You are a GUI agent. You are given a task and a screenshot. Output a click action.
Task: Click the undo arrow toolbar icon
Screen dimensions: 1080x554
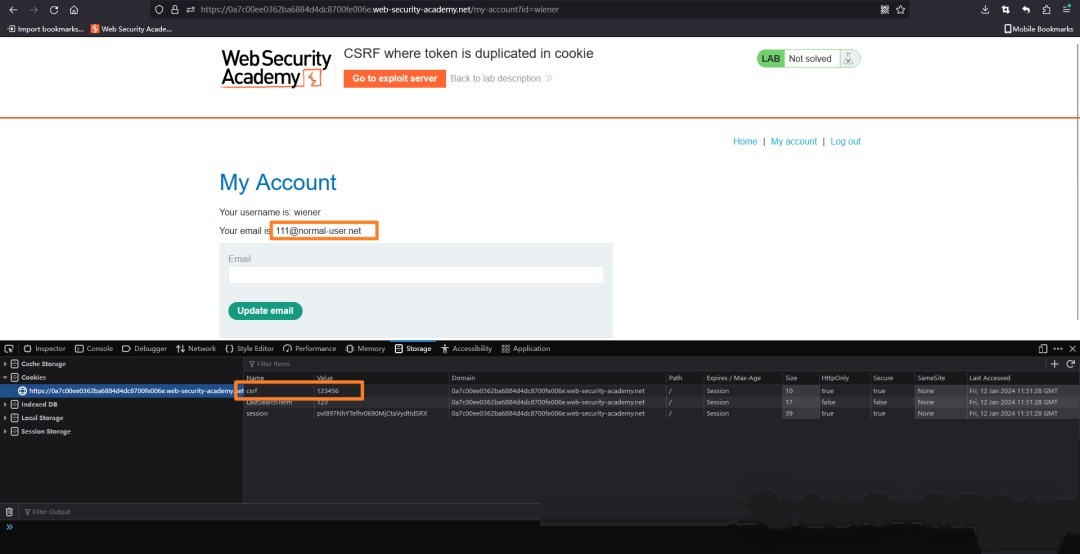(1026, 10)
